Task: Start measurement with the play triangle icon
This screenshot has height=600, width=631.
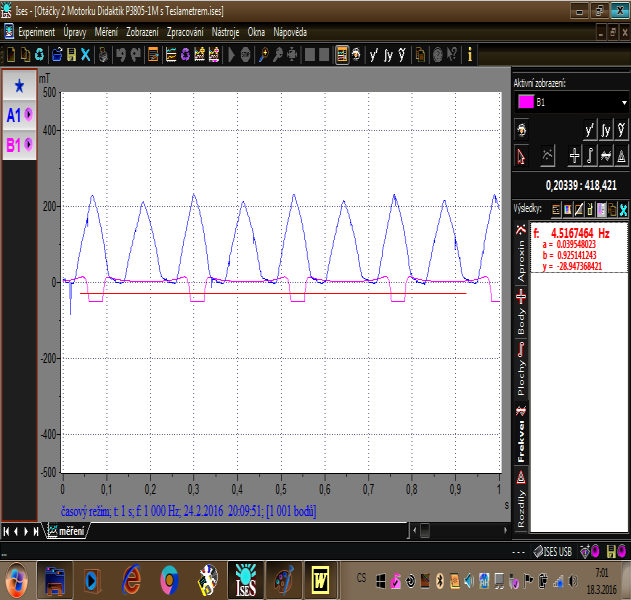Action: coord(231,54)
